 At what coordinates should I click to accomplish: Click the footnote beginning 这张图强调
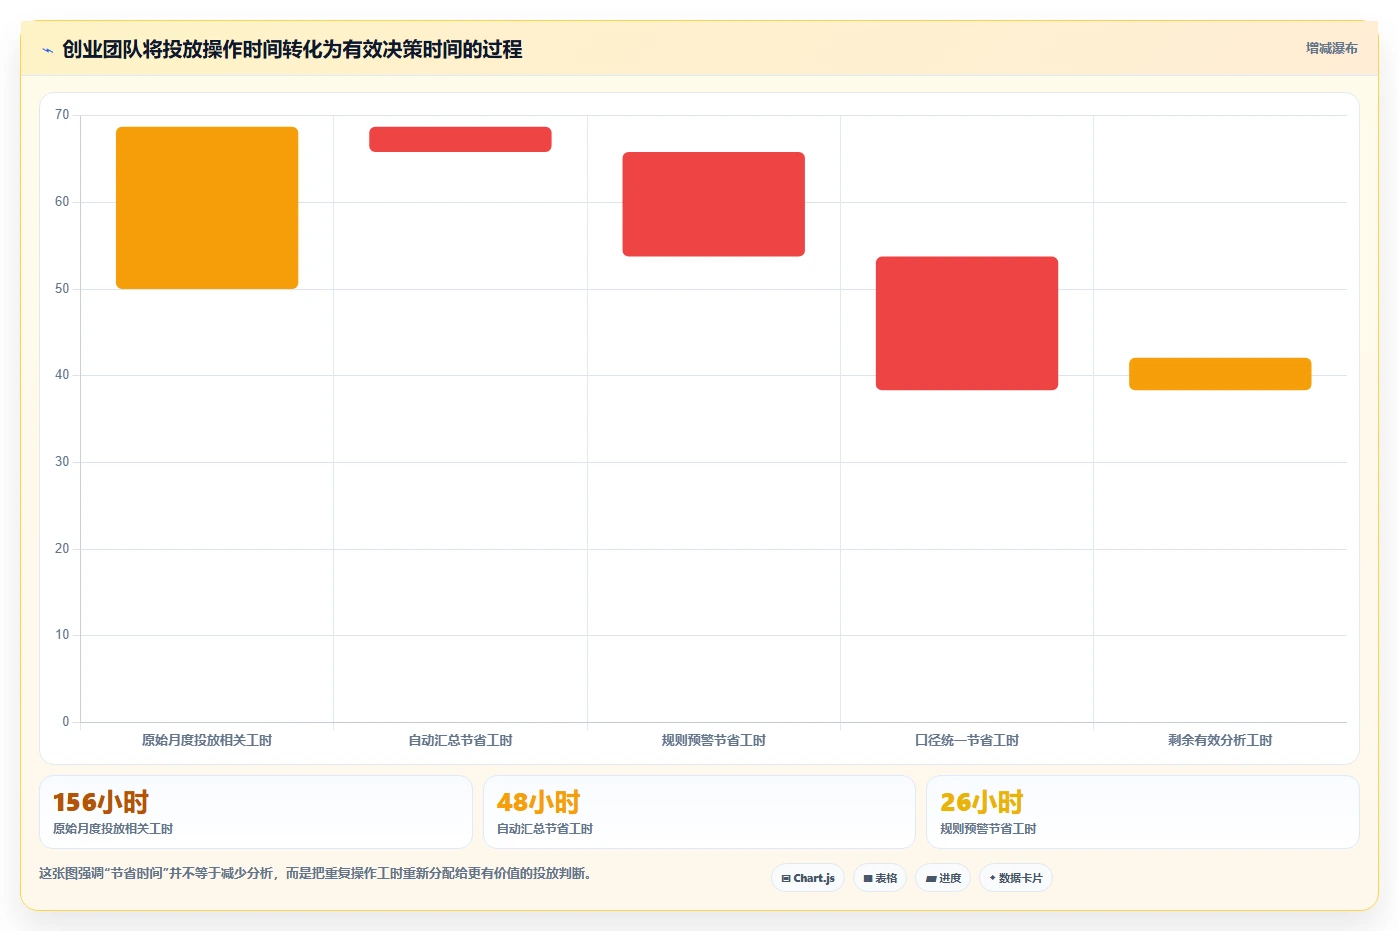315,873
